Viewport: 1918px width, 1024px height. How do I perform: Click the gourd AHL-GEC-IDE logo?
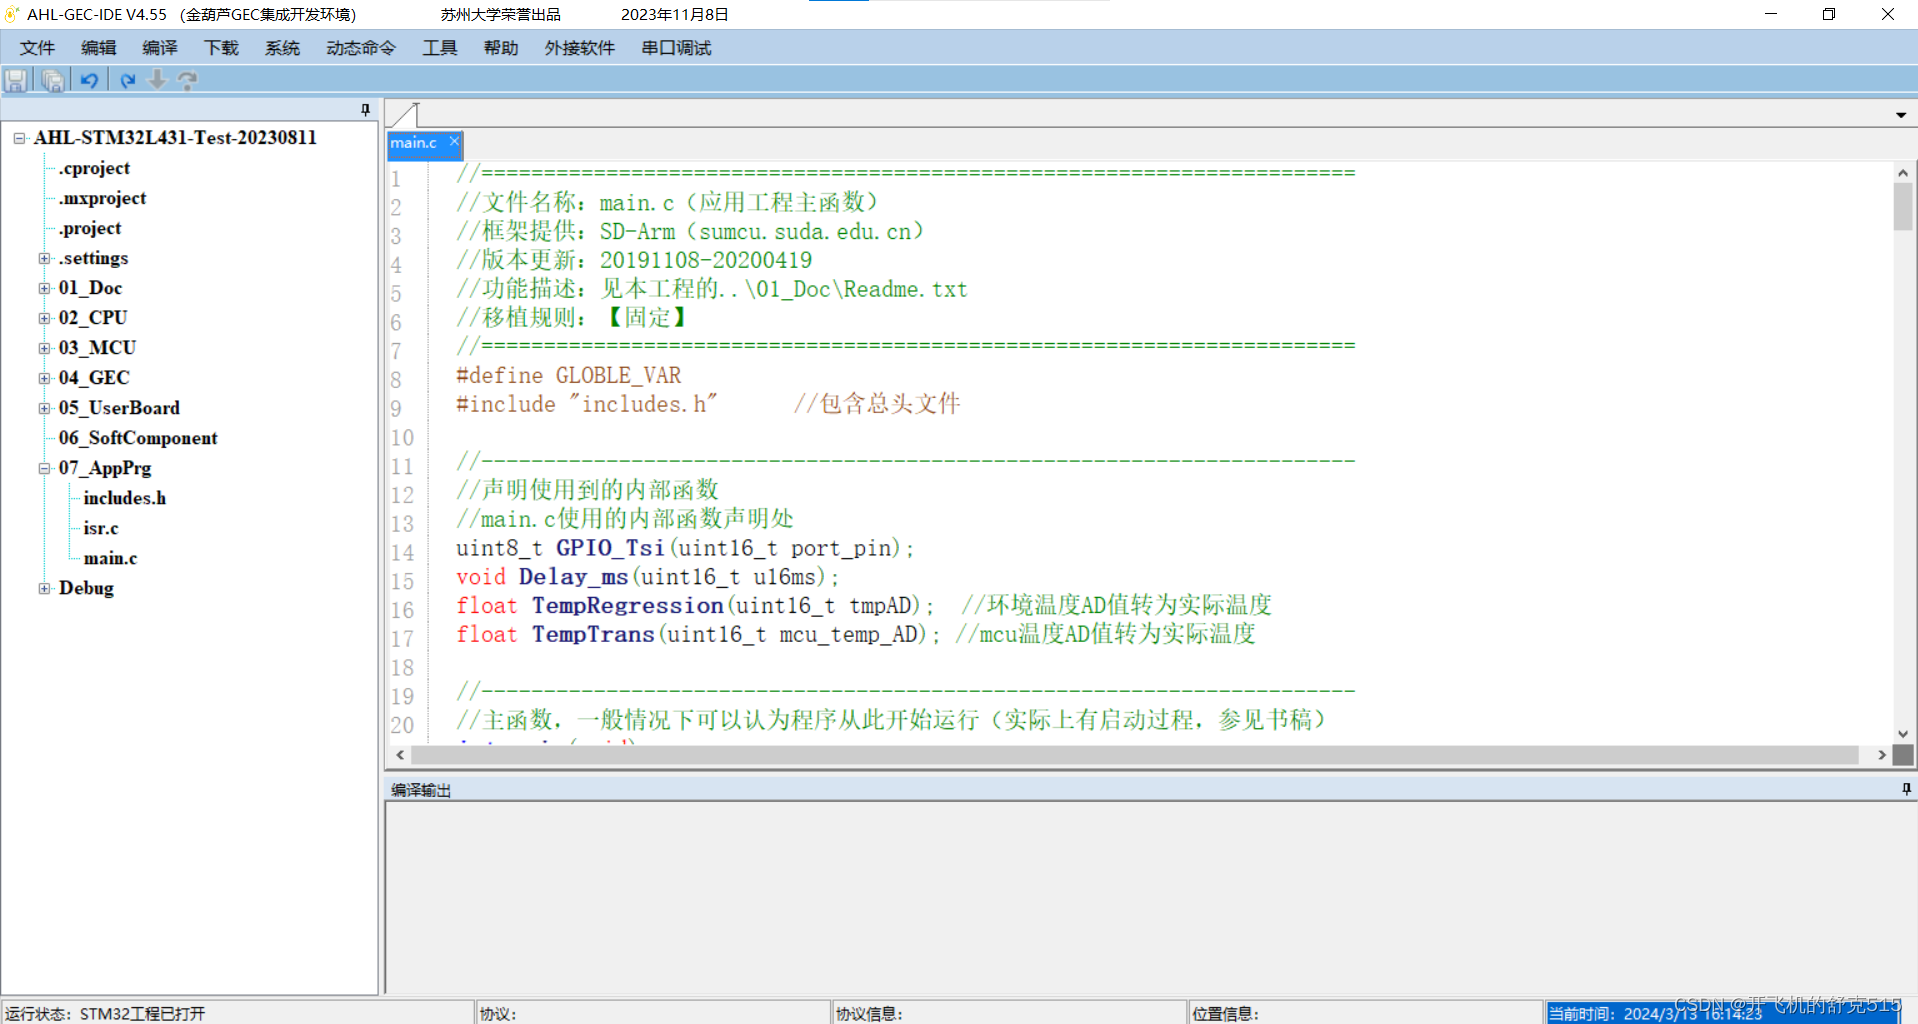(x=11, y=14)
